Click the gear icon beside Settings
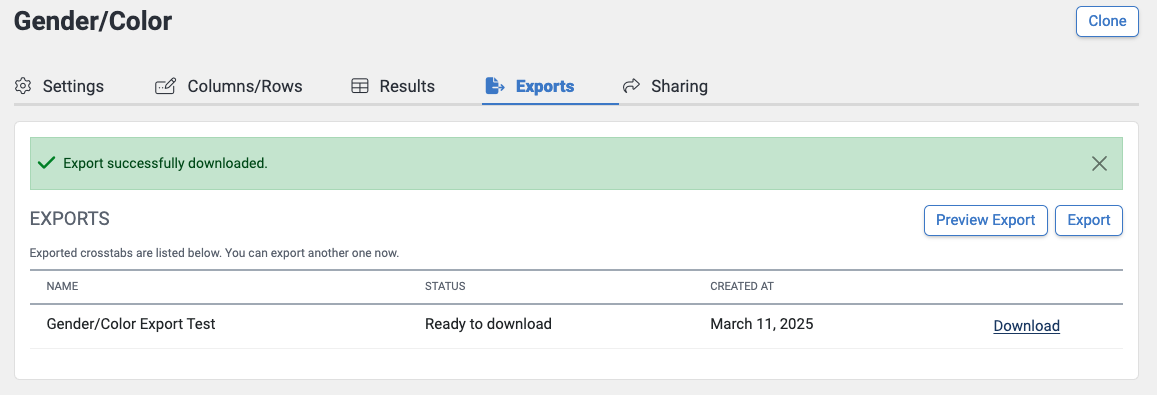This screenshot has width=1157, height=395. click(23, 86)
